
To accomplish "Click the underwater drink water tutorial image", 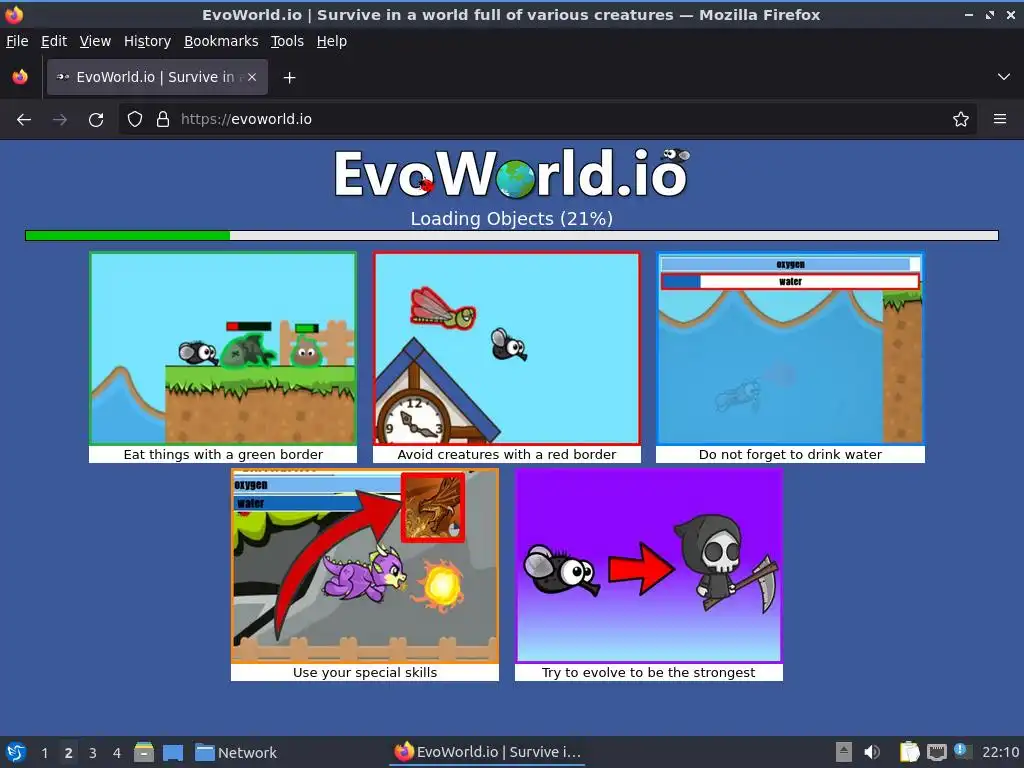I will click(x=790, y=349).
